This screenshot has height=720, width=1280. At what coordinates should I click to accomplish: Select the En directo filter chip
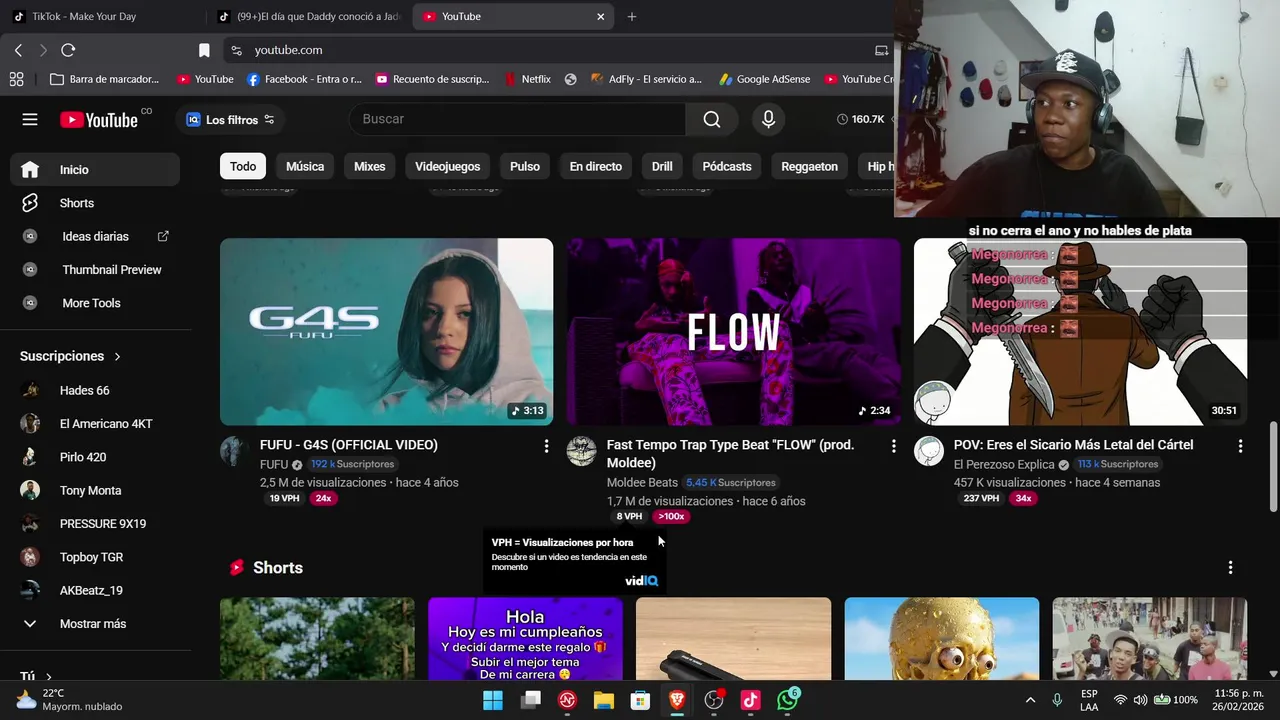click(596, 167)
